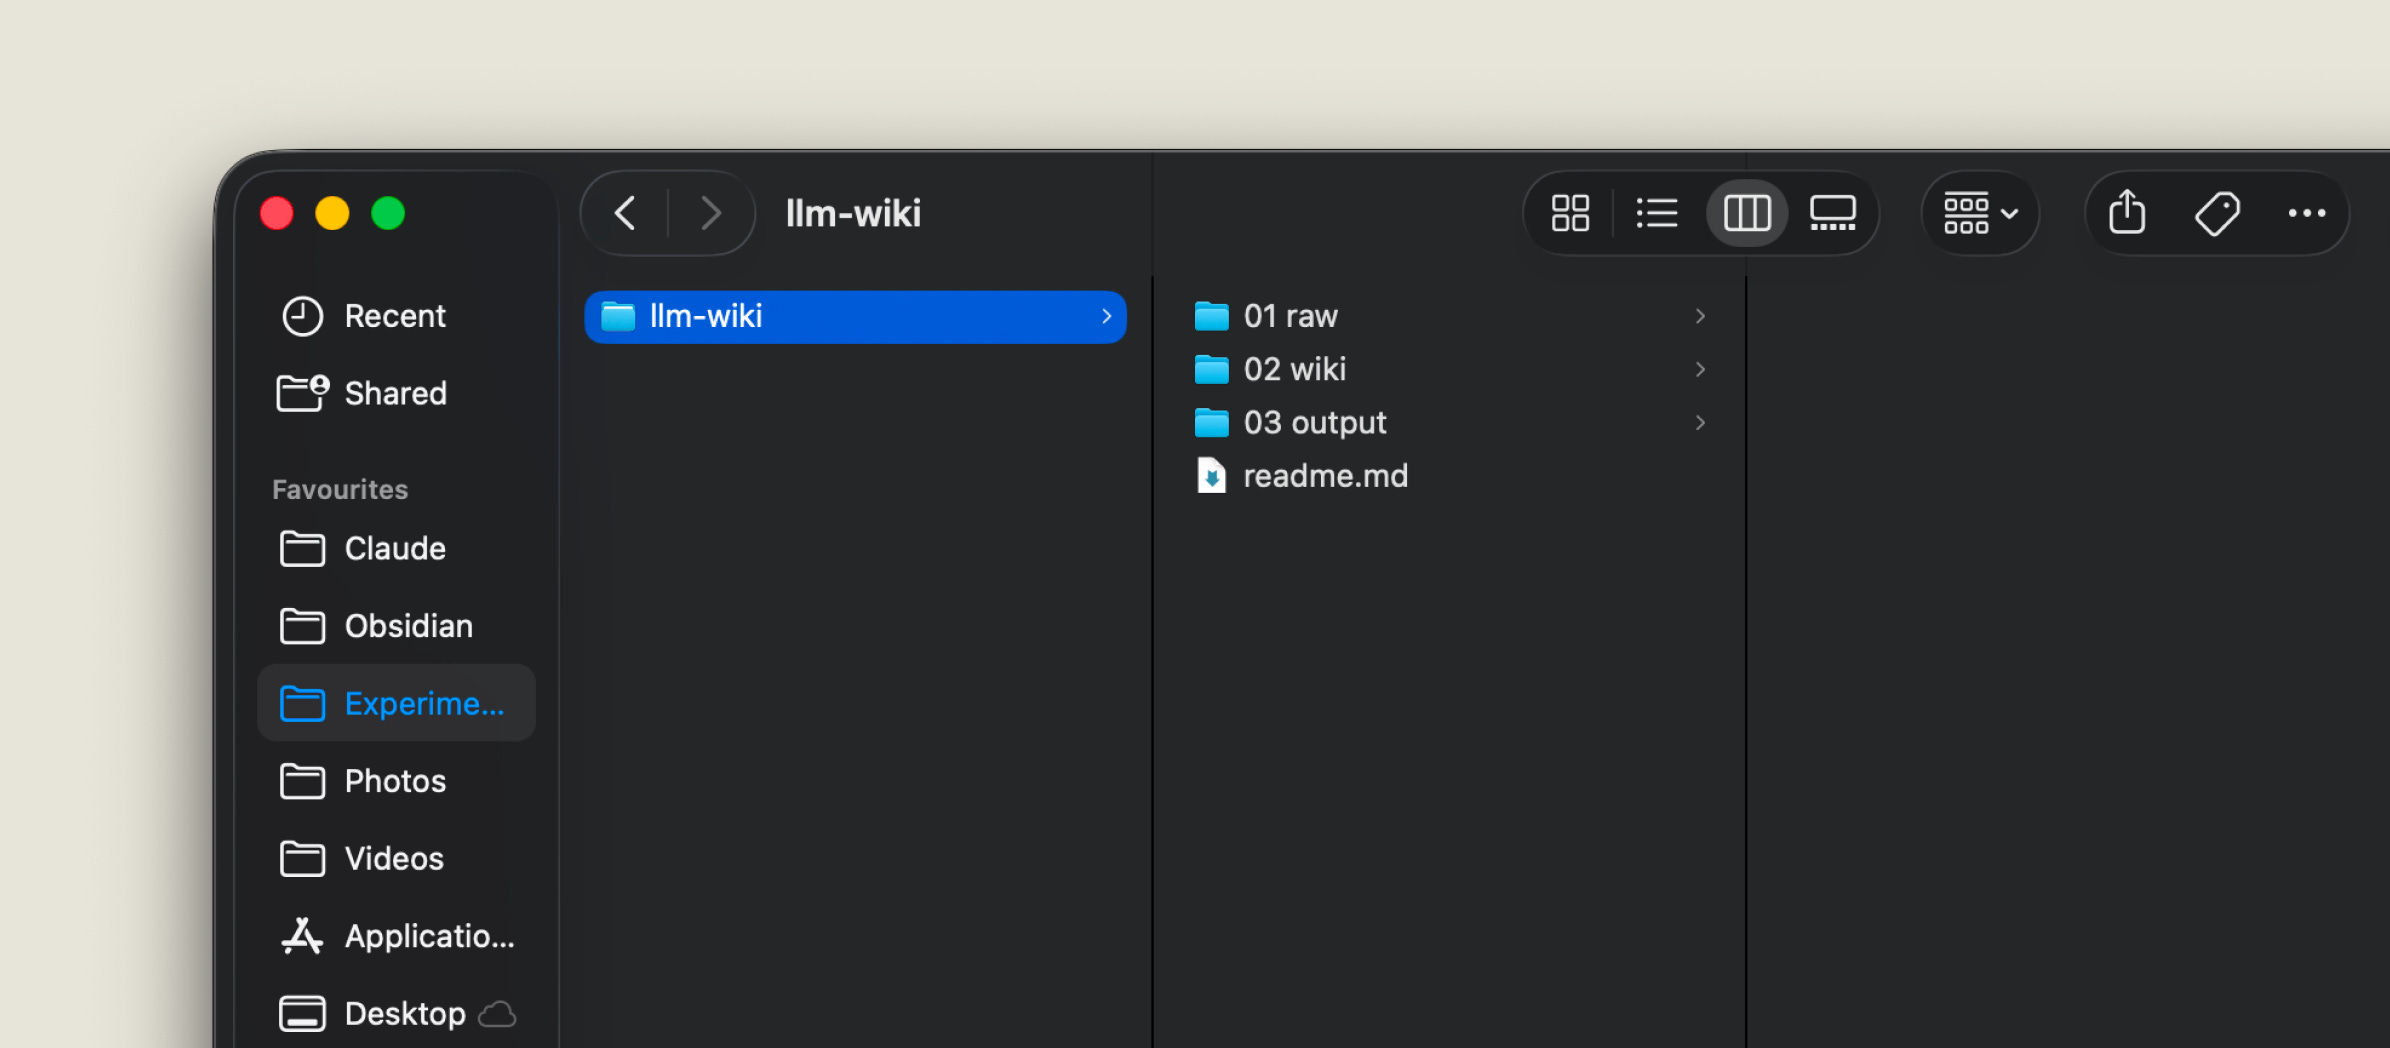Close the Finder window with red button
Image resolution: width=2390 pixels, height=1048 pixels.
click(x=277, y=213)
